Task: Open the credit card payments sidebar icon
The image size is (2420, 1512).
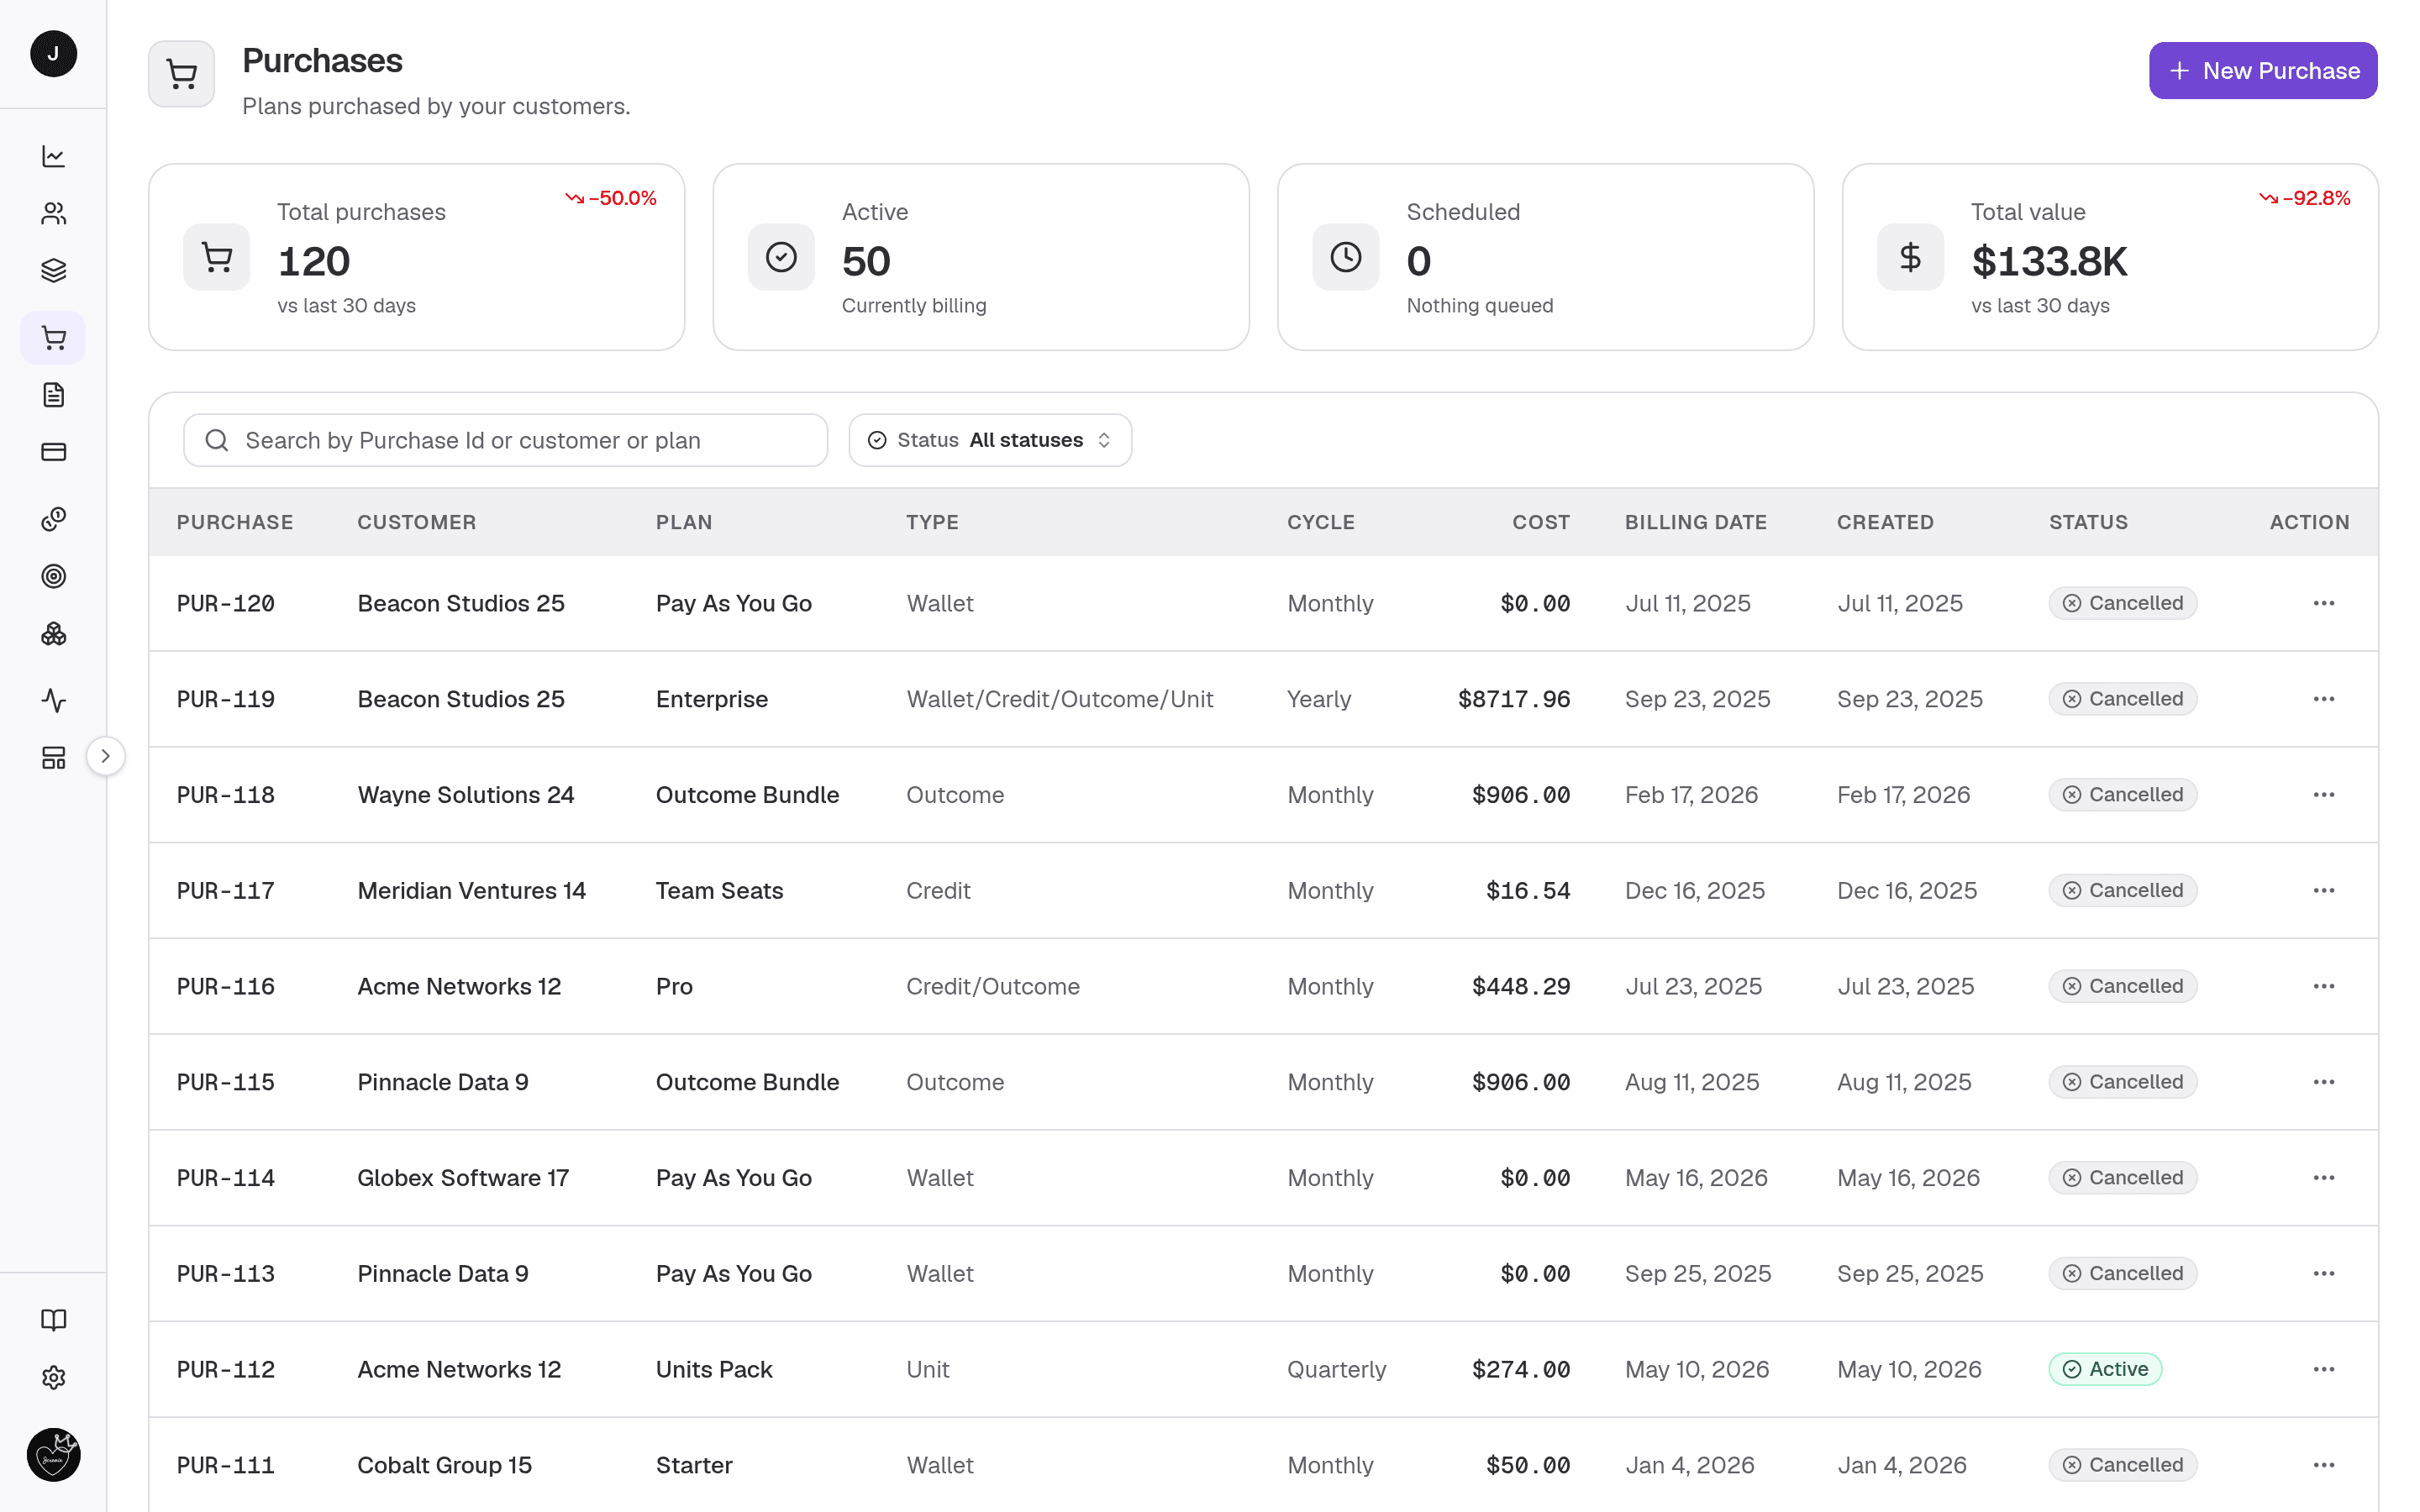Action: [x=53, y=452]
